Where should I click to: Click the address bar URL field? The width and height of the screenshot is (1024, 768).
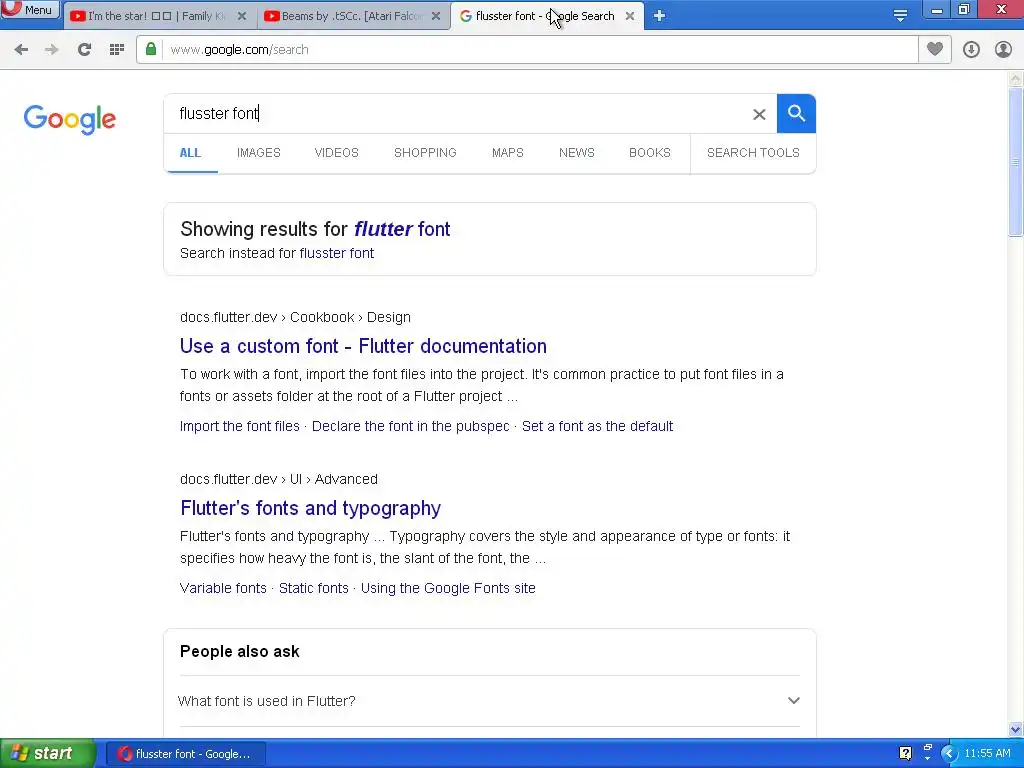pyautogui.click(x=539, y=50)
